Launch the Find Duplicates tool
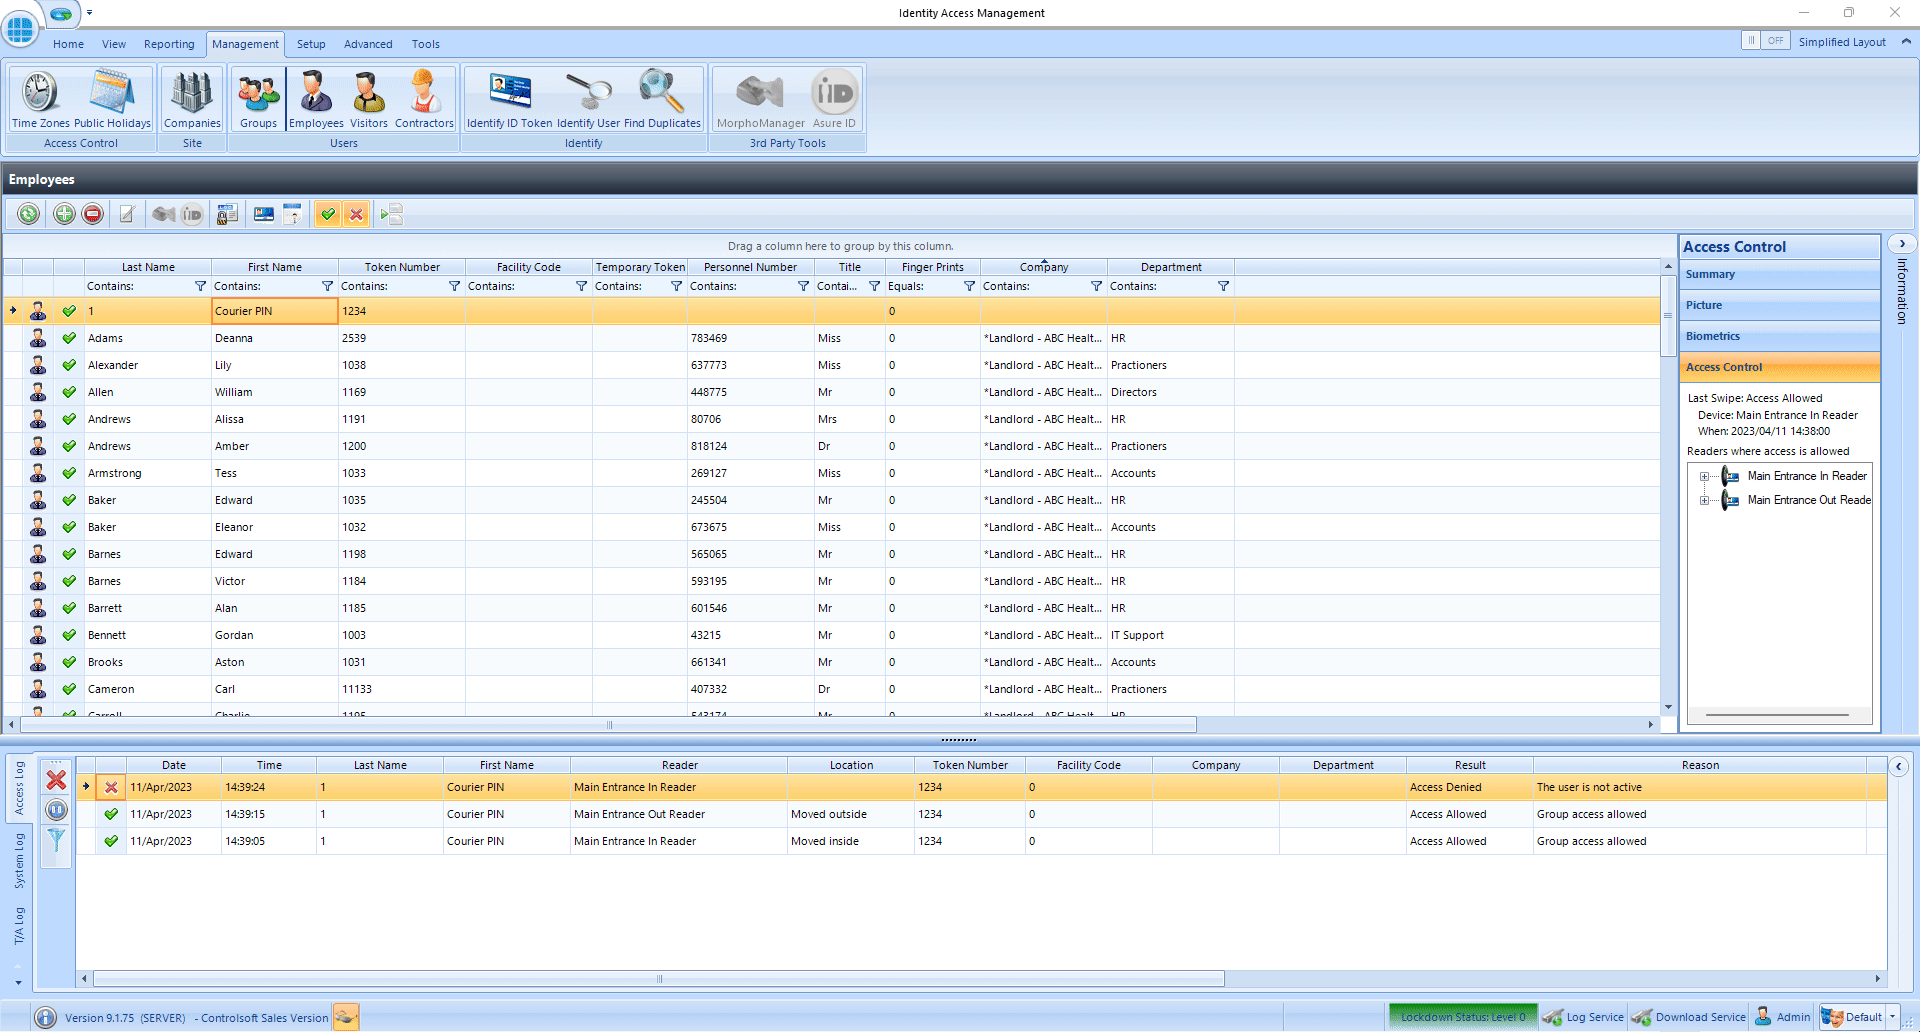Viewport: 1920px width, 1032px height. tap(662, 99)
